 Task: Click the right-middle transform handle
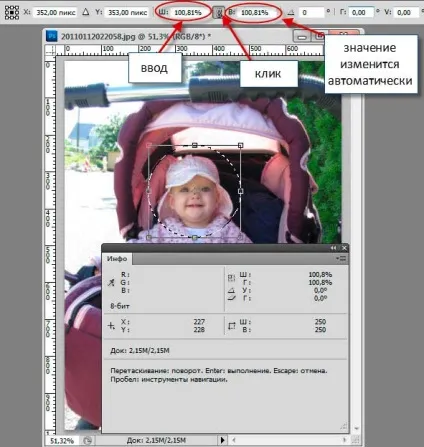pyautogui.click(x=240, y=191)
